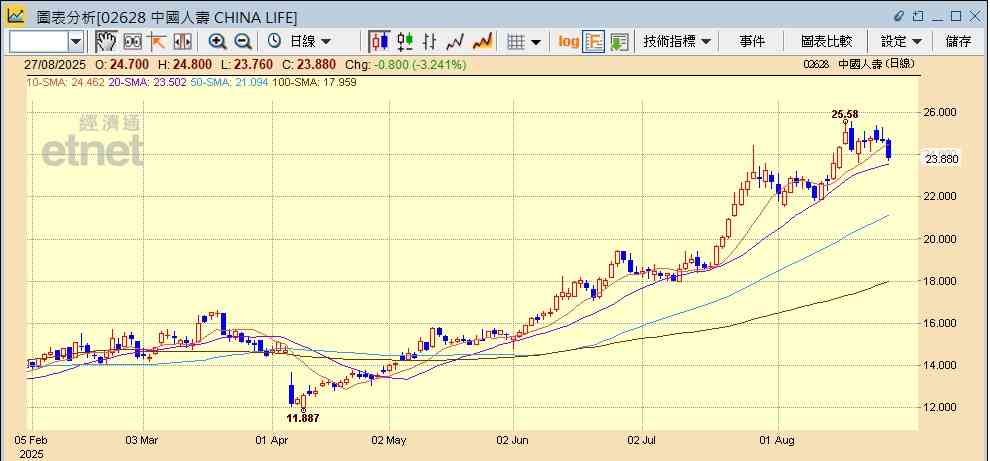Click the 27/08/2025 date readout
Viewport: 990px width, 461px height.
(56, 64)
